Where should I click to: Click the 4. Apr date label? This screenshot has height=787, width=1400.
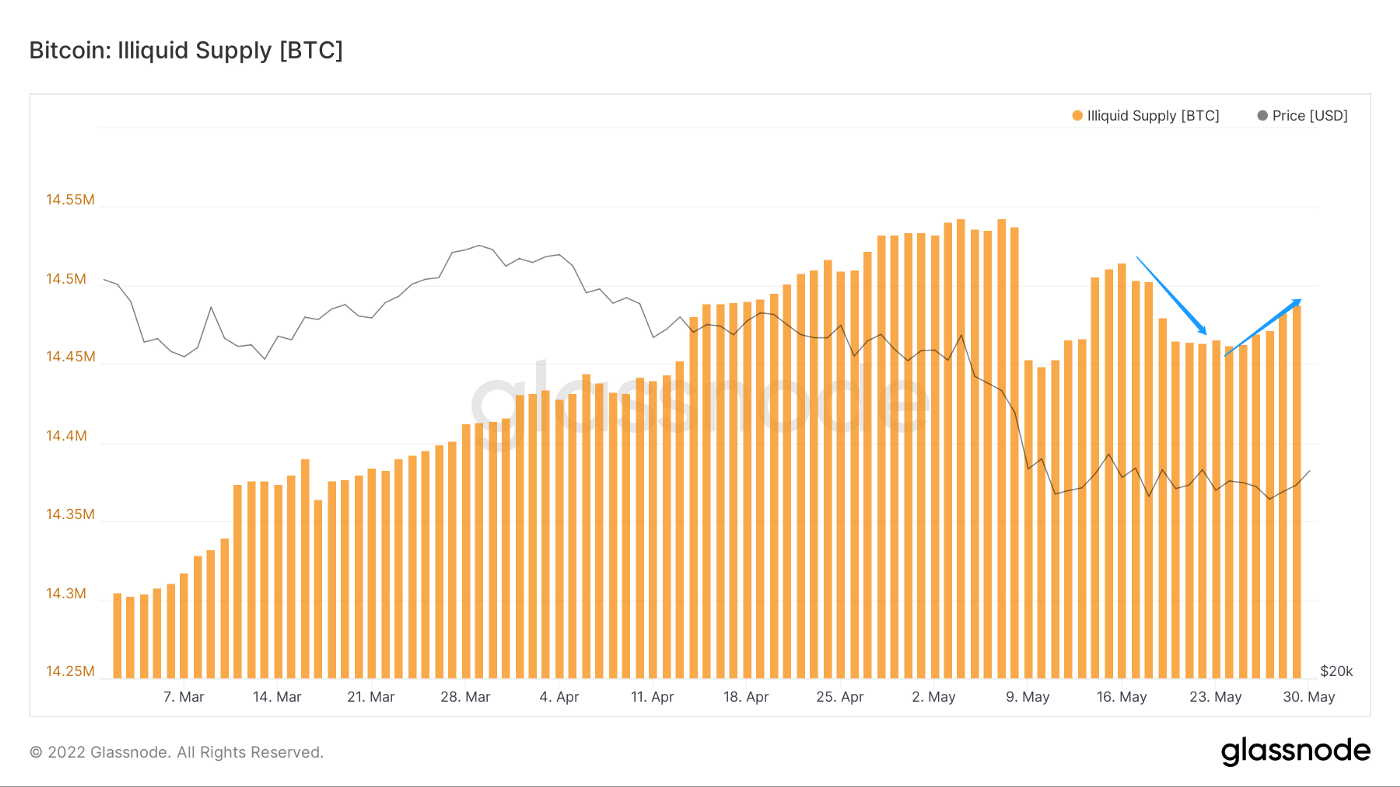coord(559,697)
